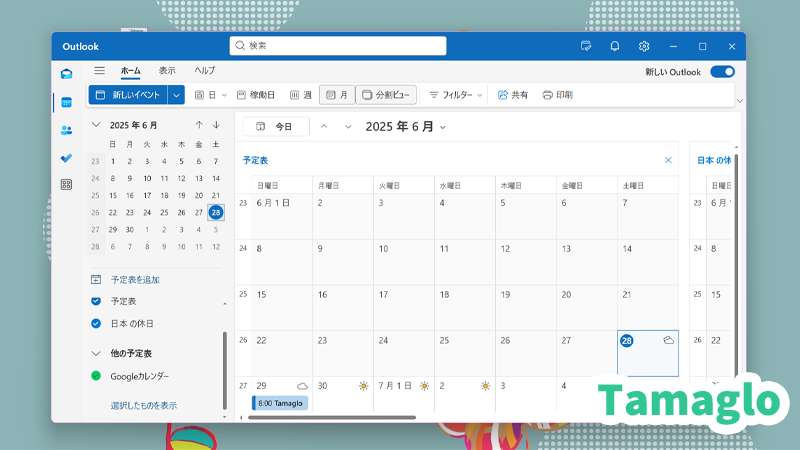Uncheck the 日本の休日 calendar checkbox
Screen dimensions: 800x450
coord(96,323)
